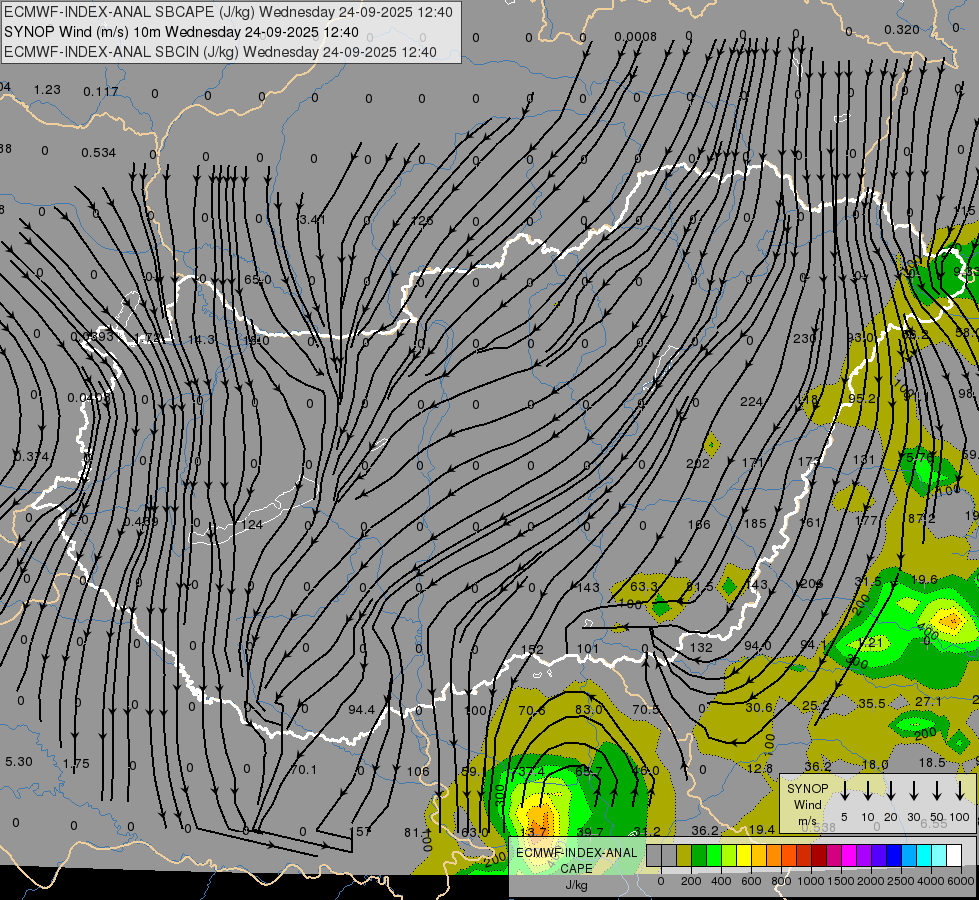Click the 94.4 value on the map
Viewport: 979px width, 900px height.
click(362, 710)
